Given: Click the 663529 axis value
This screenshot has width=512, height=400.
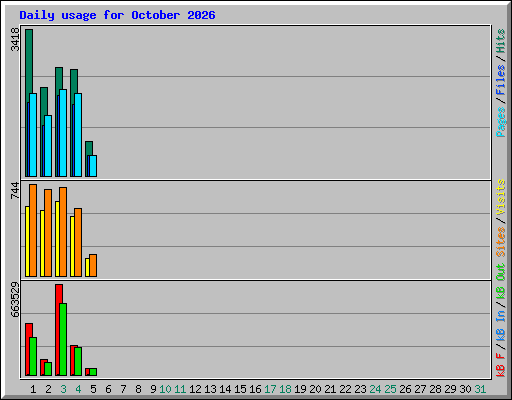Looking at the screenshot, I should (15, 299).
